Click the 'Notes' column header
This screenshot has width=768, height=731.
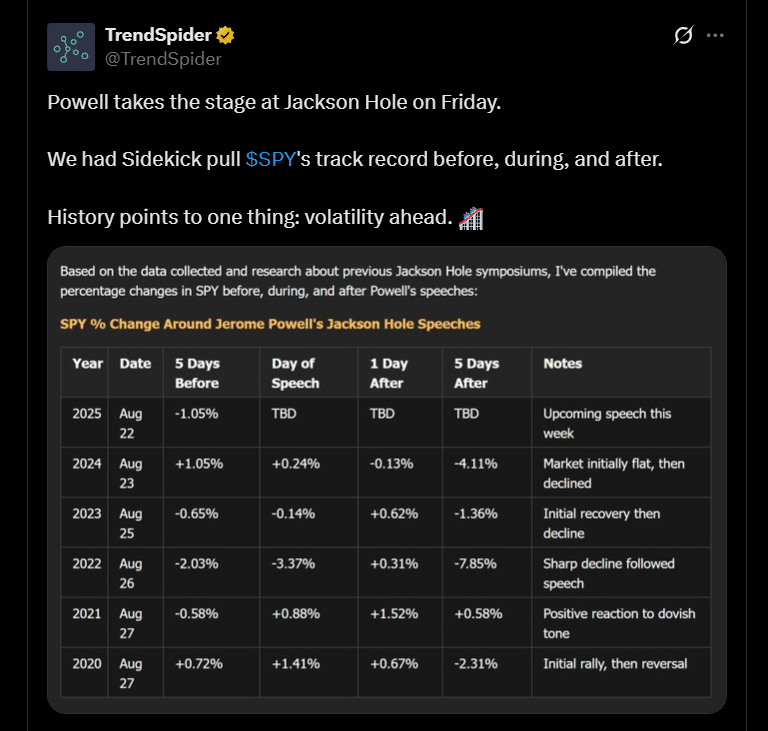[562, 364]
